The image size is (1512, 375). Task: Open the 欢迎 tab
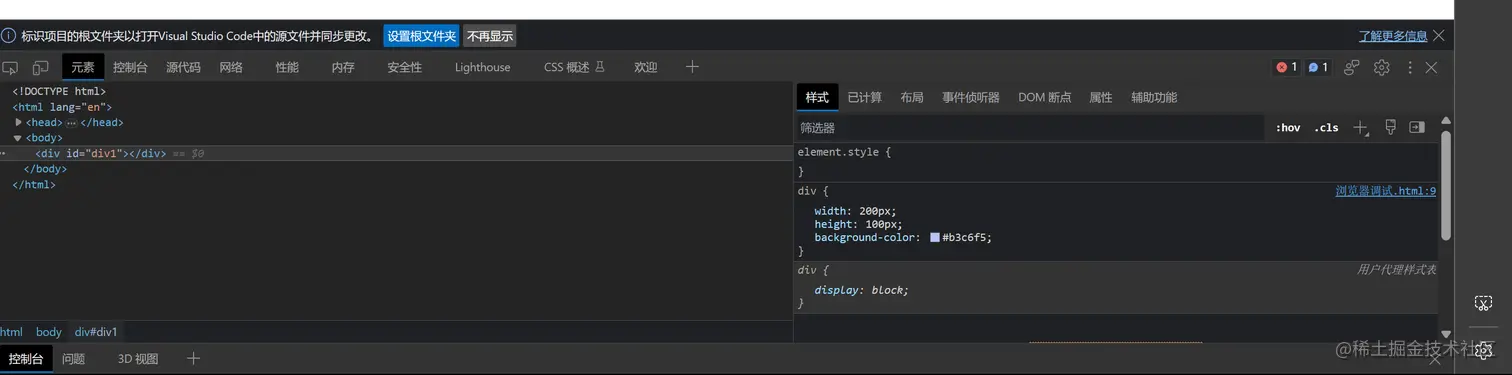[646, 67]
